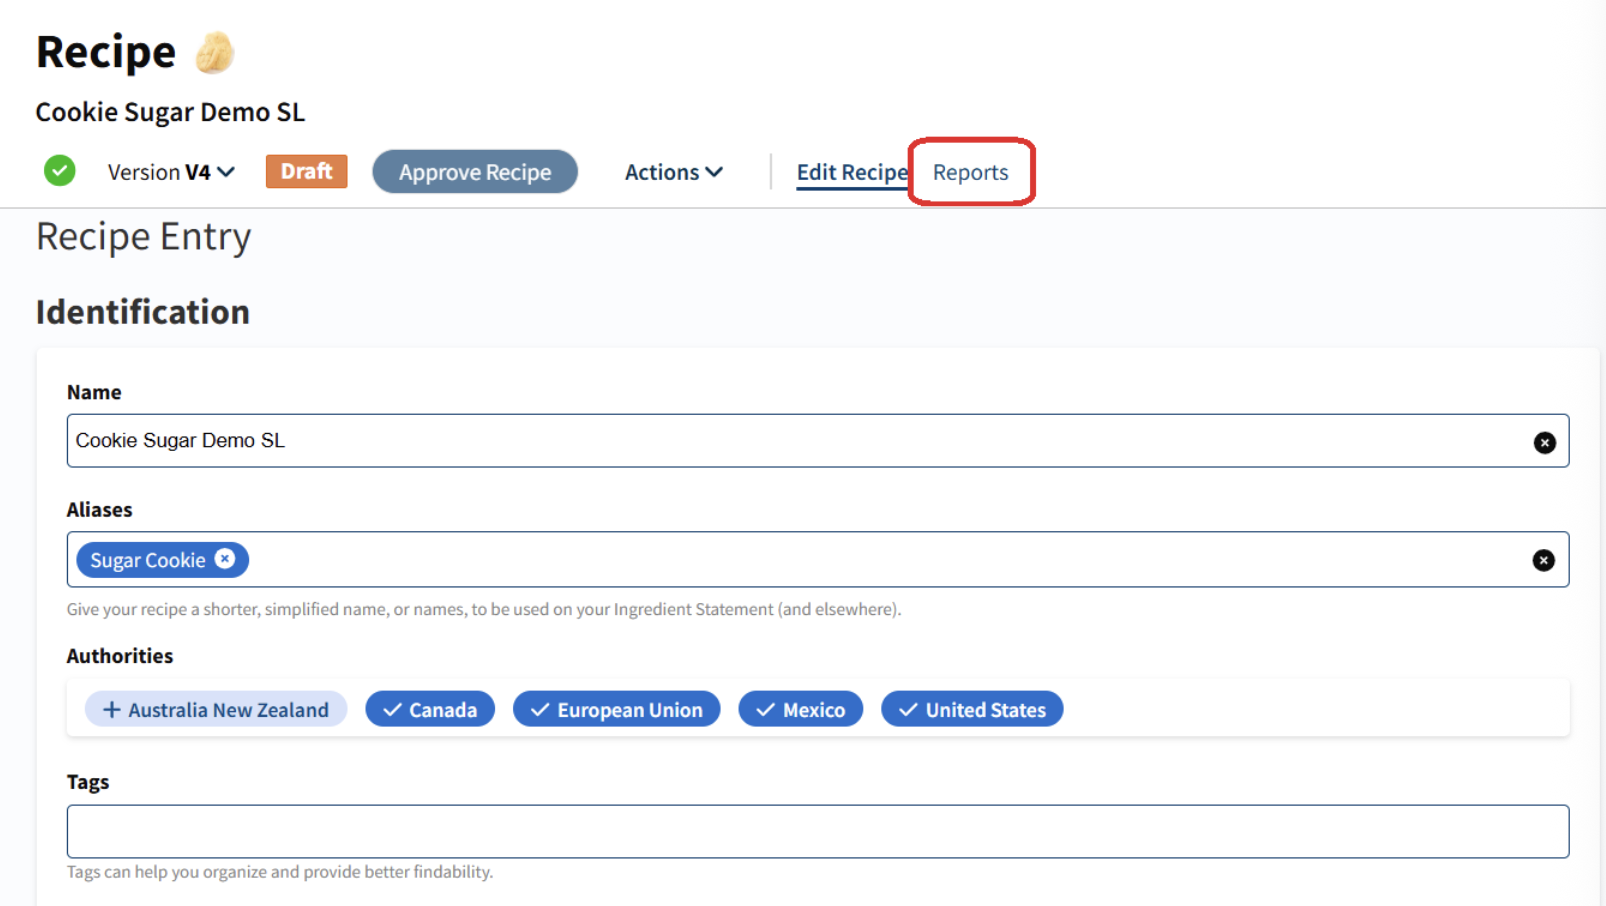Click the Draft status badge
1606x906 pixels.
pos(306,171)
